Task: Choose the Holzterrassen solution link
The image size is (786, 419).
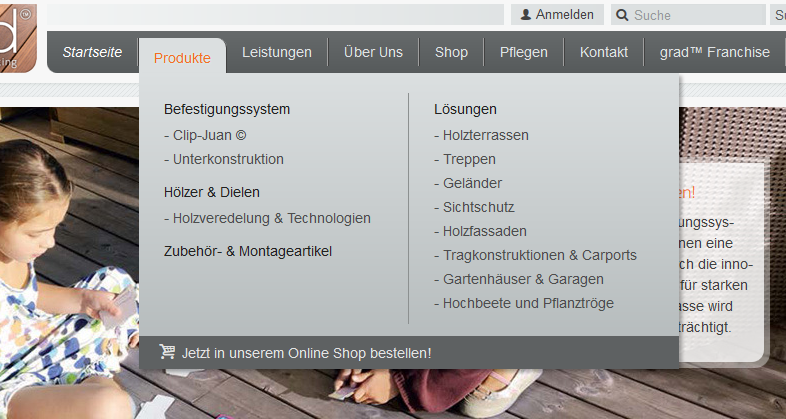Action: click(481, 135)
